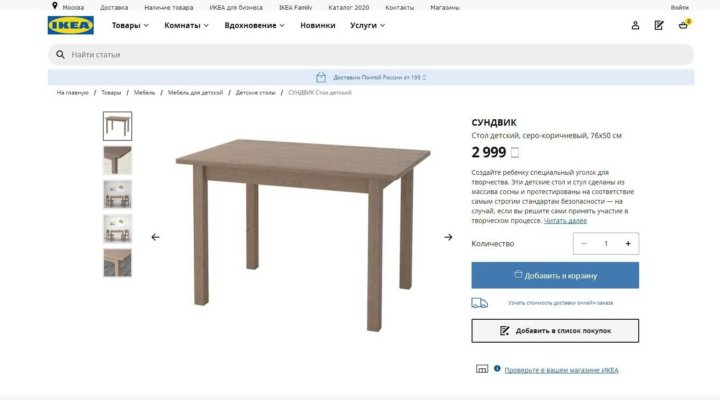This screenshot has height=400, width=720.
Task: Click the delivery truck icon
Action: click(x=479, y=303)
